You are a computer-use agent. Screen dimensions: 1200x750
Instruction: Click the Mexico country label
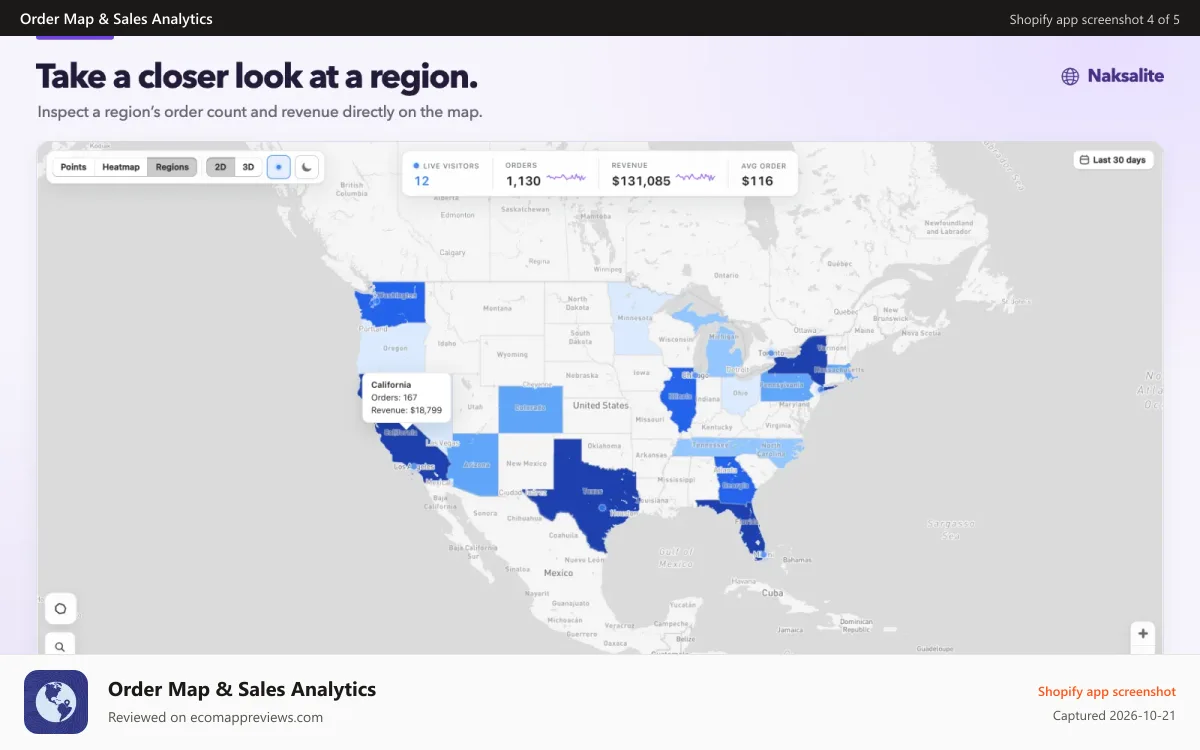[x=558, y=573]
